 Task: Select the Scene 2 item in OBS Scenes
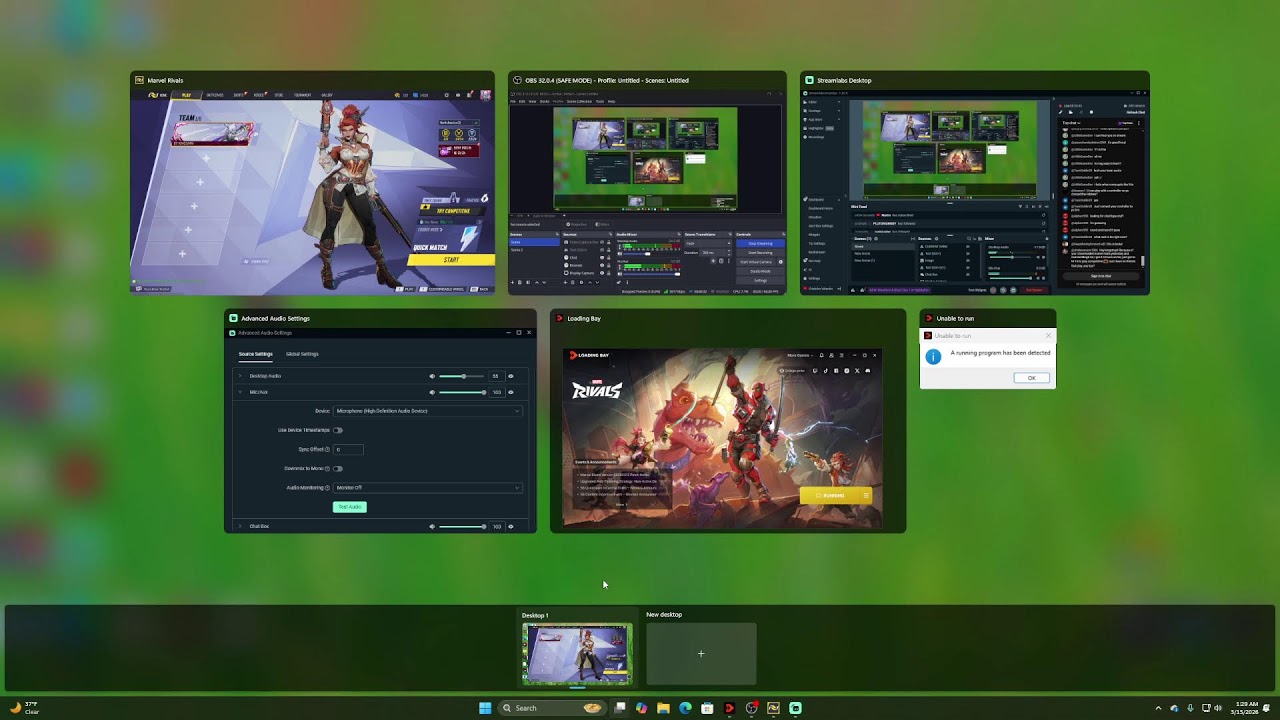click(x=534, y=249)
